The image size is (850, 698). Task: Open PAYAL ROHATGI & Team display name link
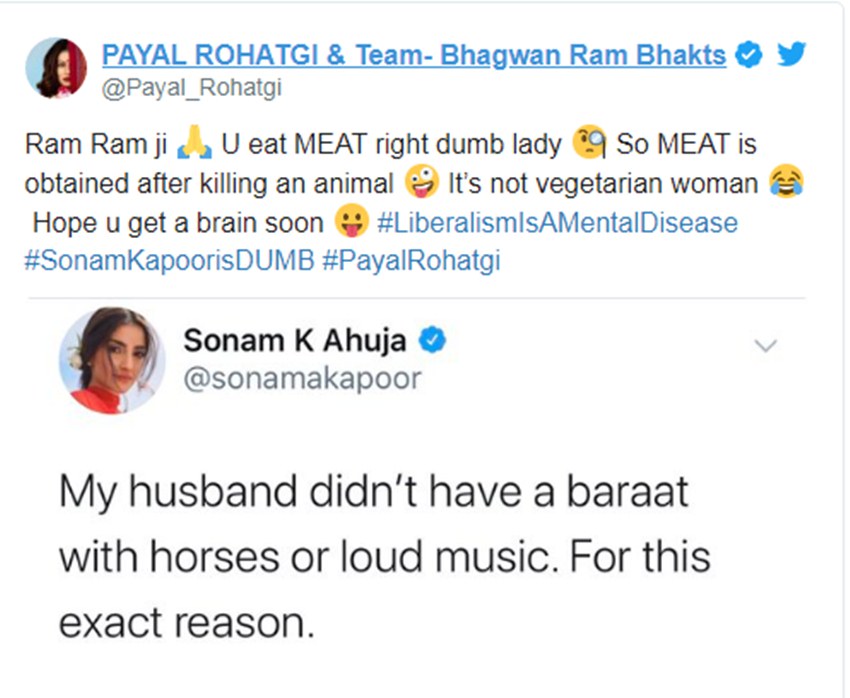coord(415,55)
